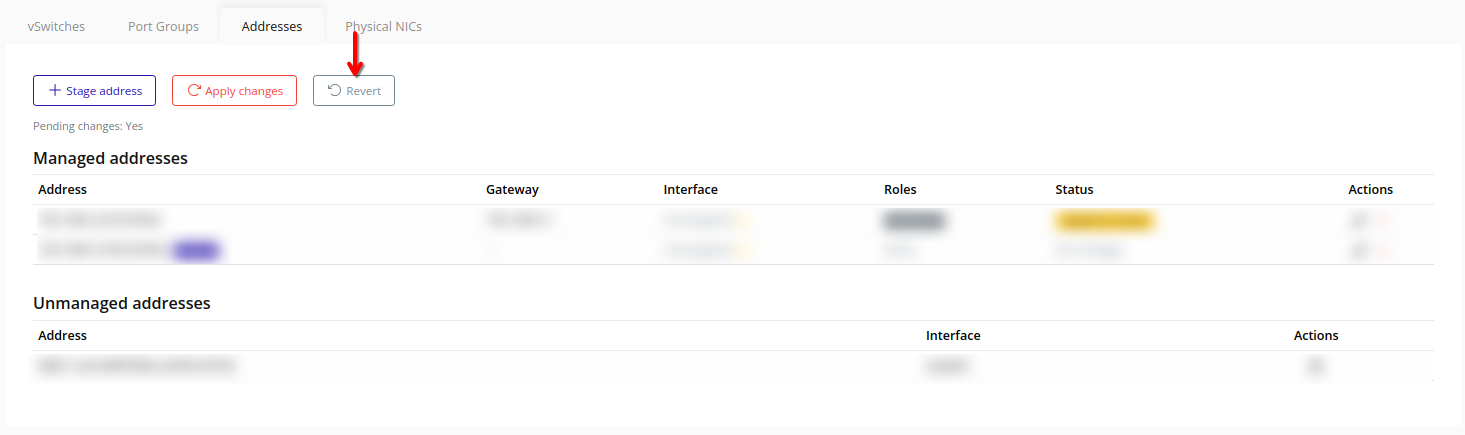Click the Revert undo arrow icon
The width and height of the screenshot is (1465, 435).
click(x=334, y=91)
